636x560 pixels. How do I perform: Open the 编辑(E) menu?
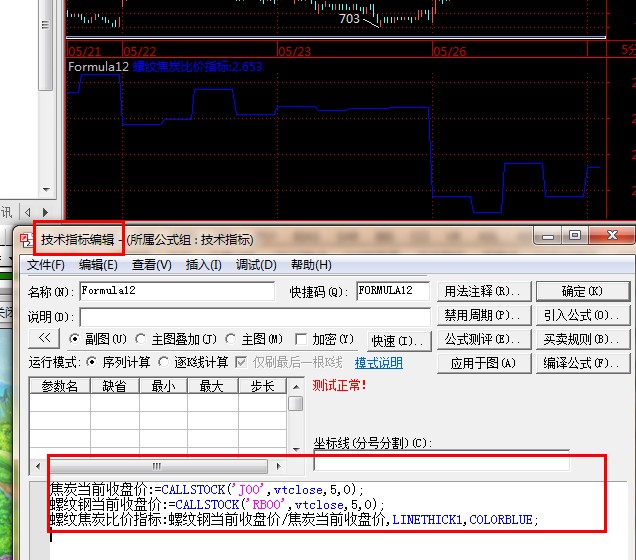coord(98,265)
